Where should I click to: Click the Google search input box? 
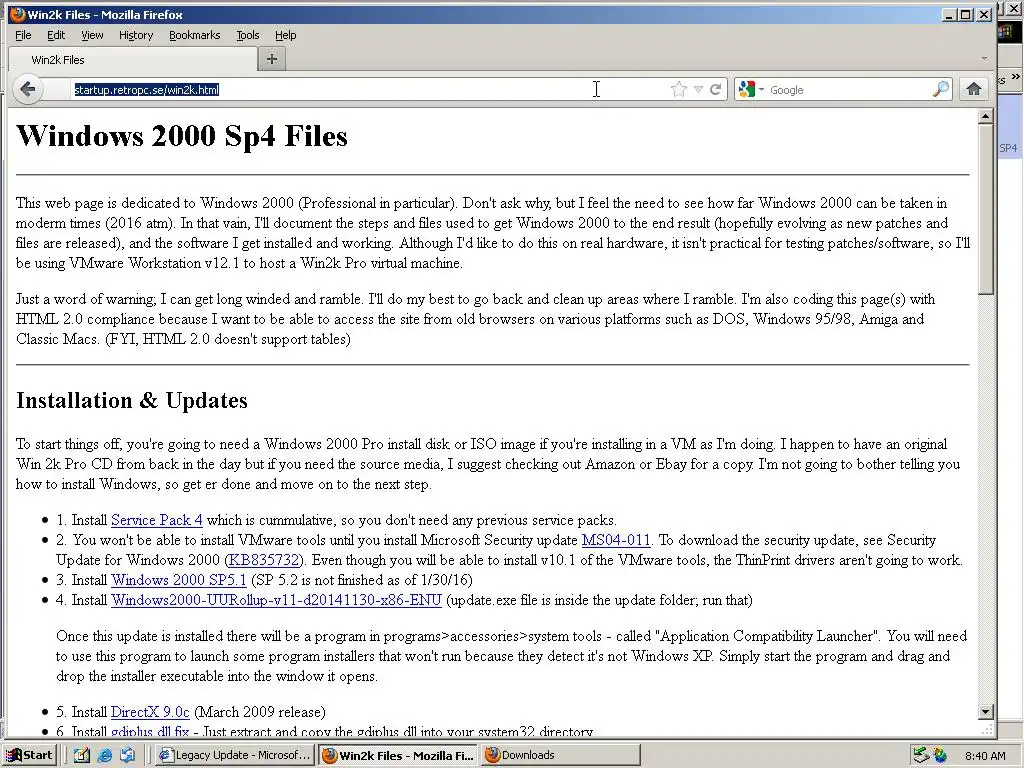coord(849,89)
